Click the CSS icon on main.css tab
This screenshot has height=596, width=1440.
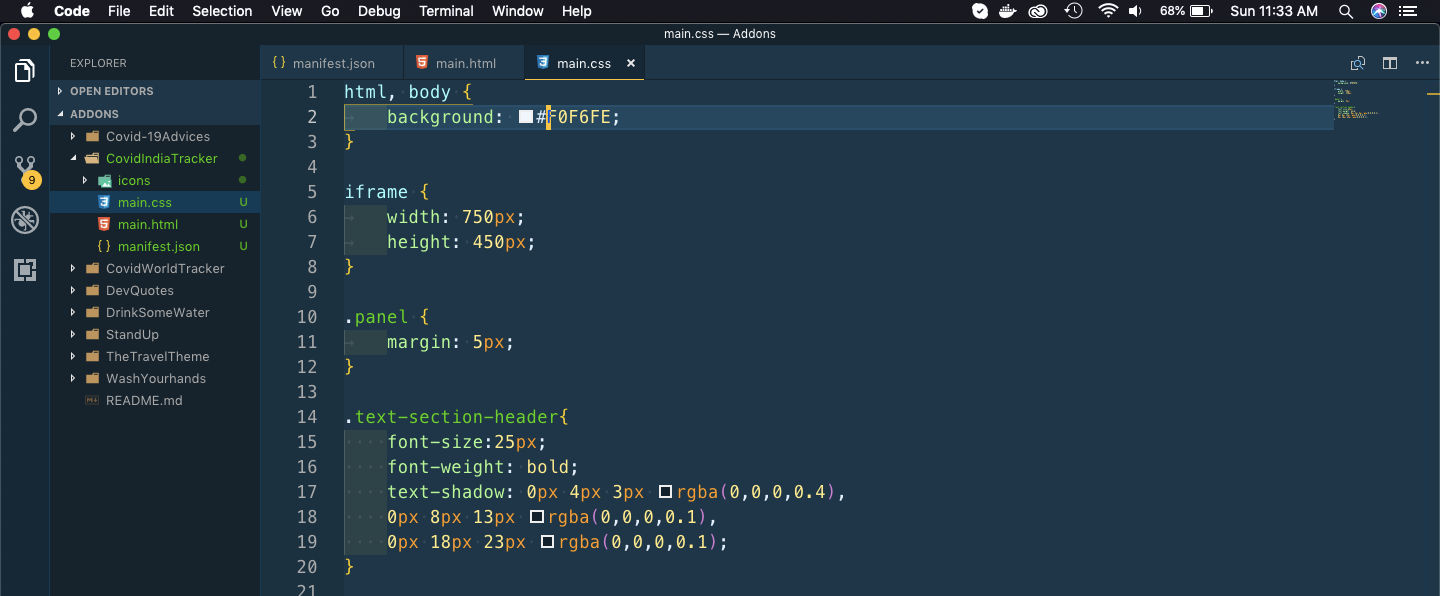(x=543, y=62)
